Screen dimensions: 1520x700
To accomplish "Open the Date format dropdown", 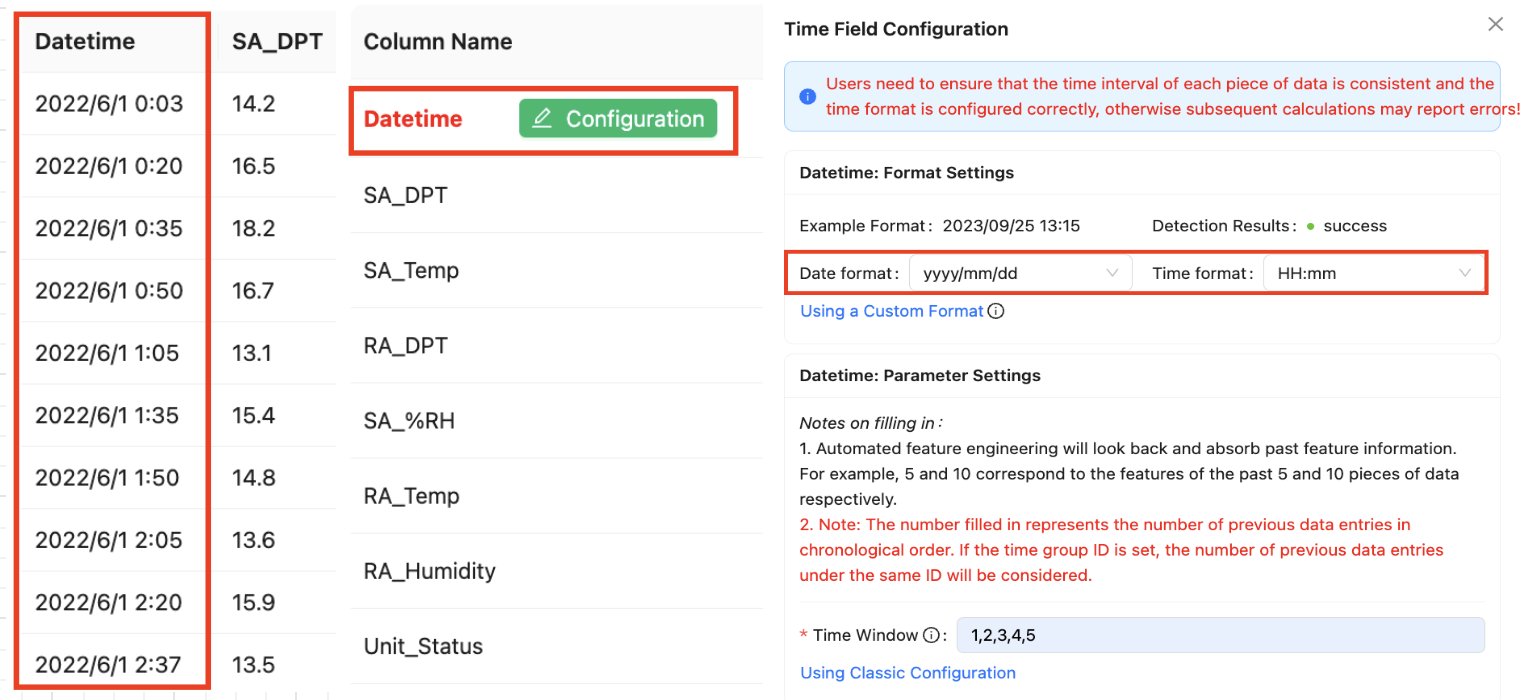I will click(x=1020, y=273).
